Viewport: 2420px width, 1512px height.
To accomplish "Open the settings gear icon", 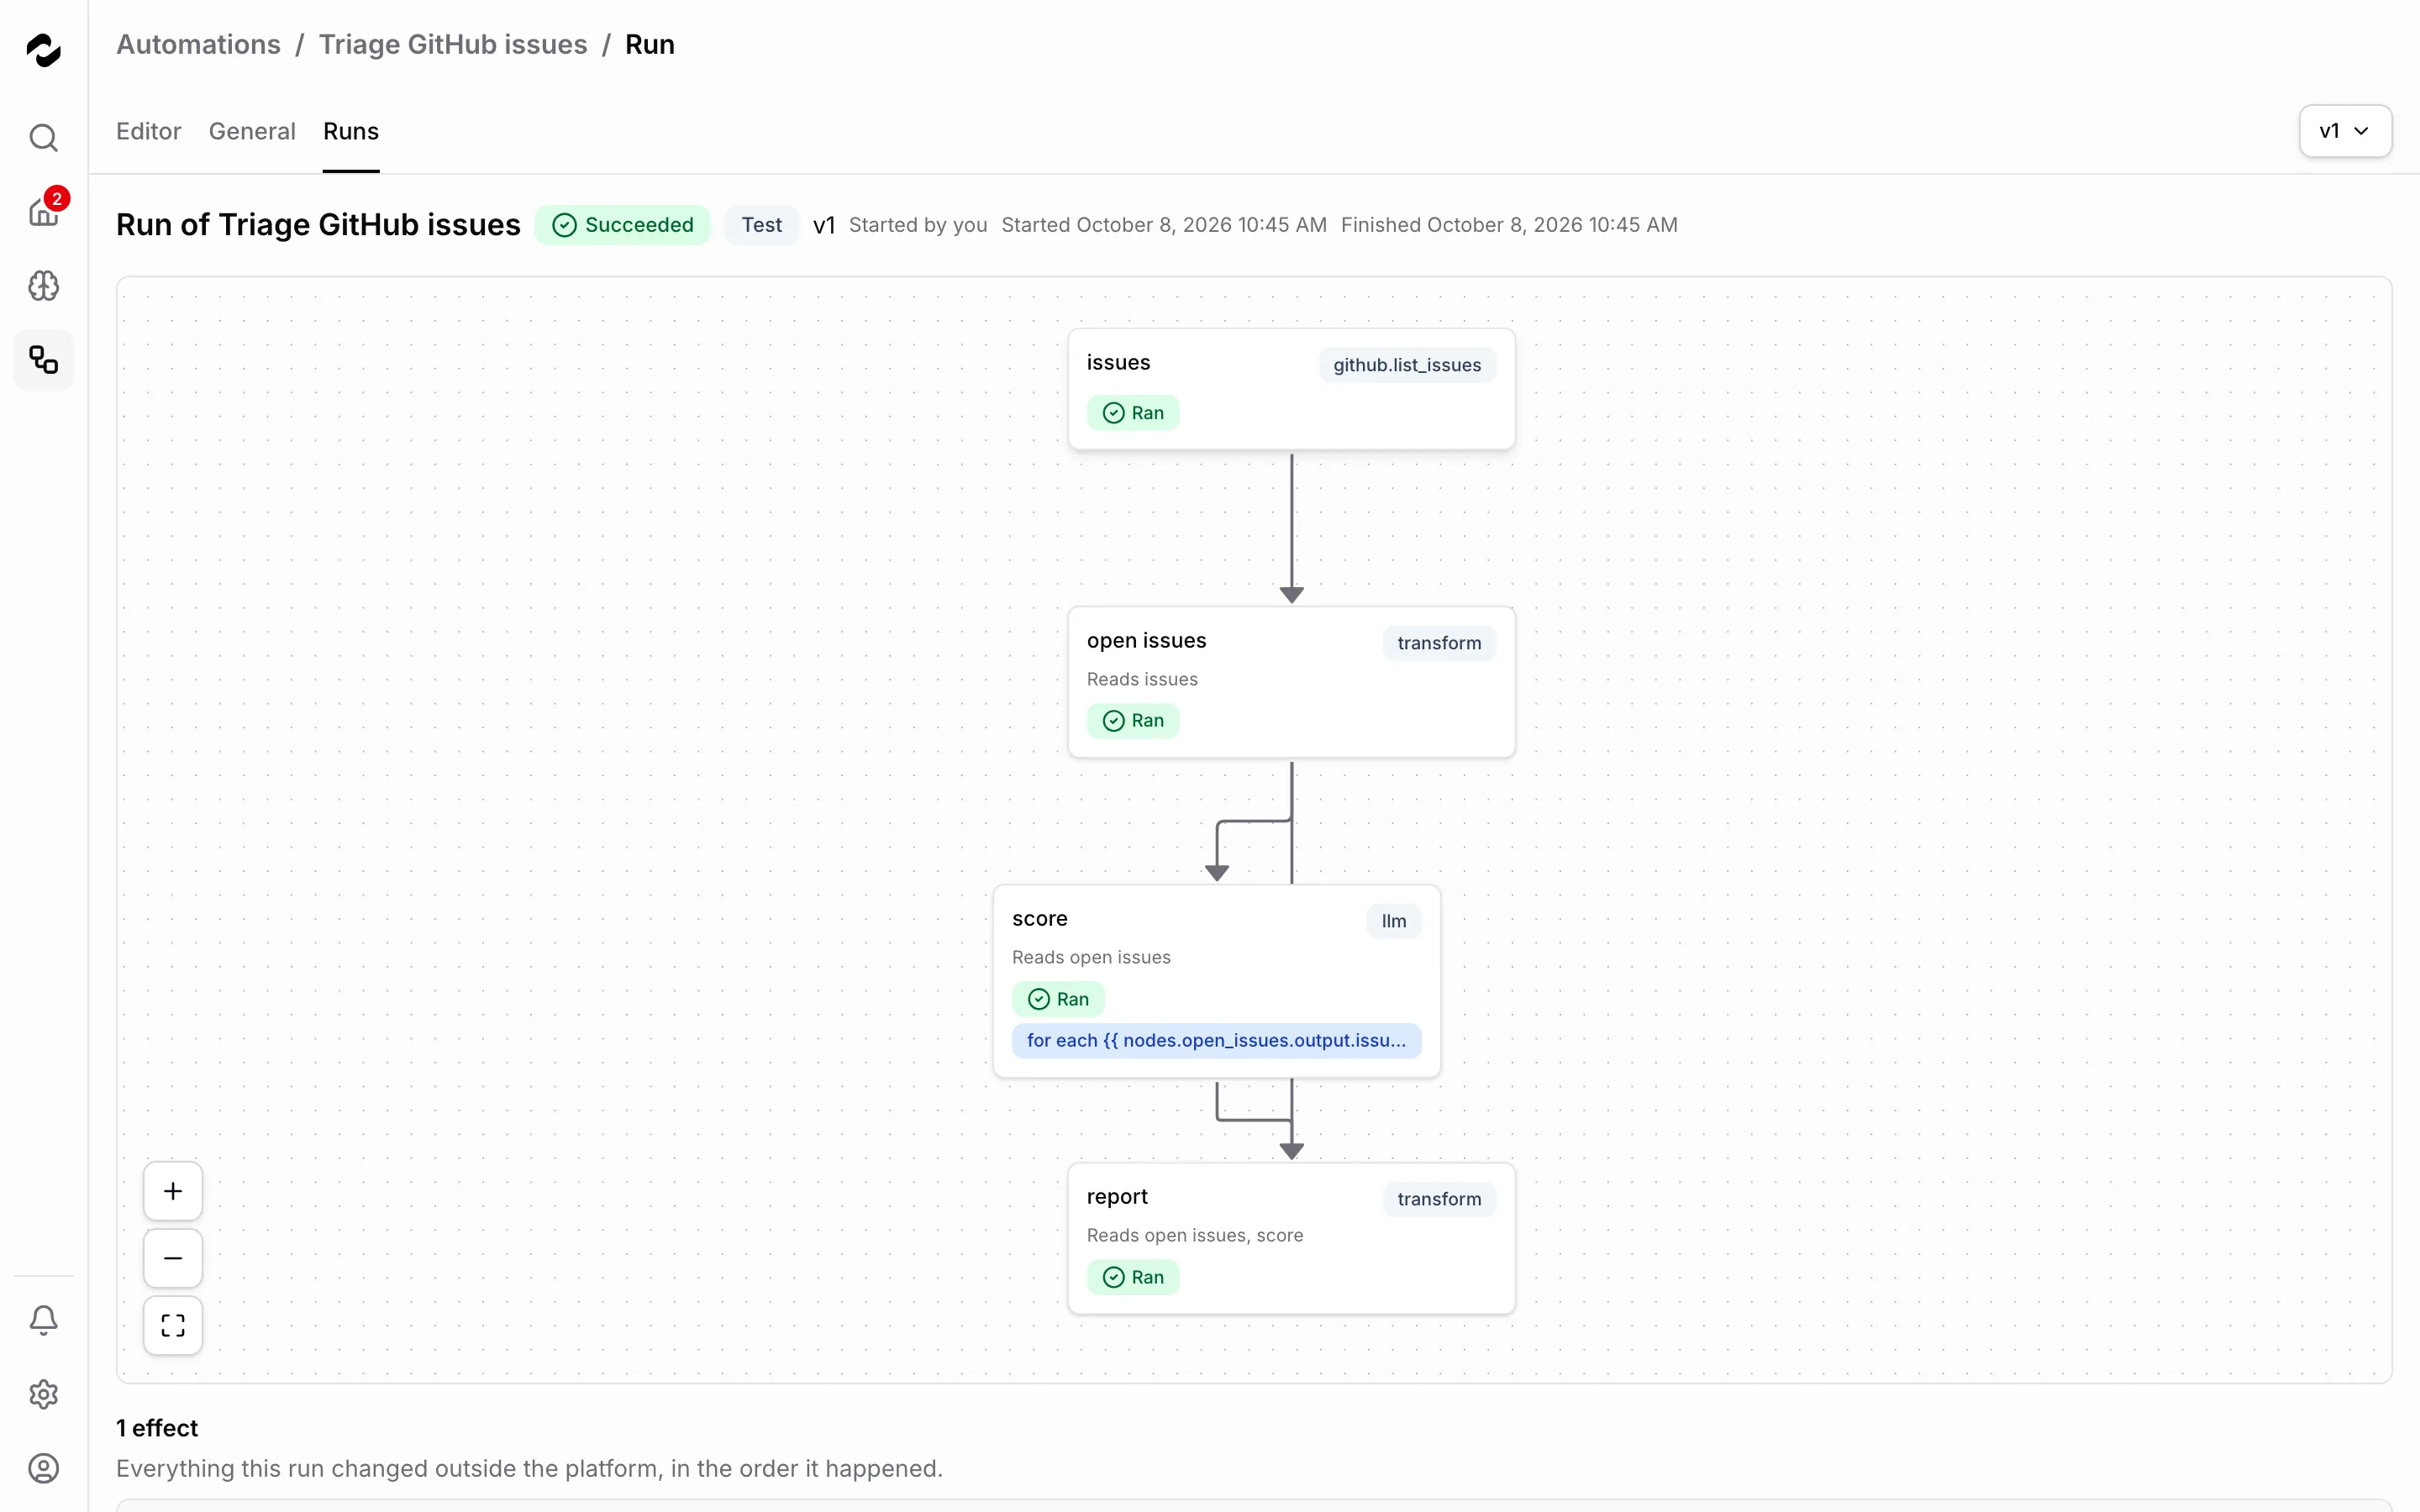I will coord(43,1394).
